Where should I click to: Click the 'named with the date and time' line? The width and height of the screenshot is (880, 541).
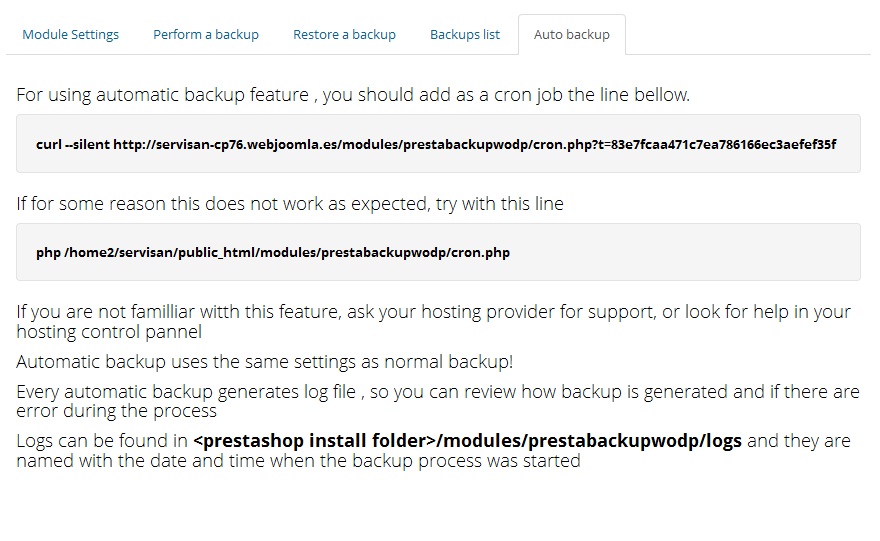(x=299, y=461)
